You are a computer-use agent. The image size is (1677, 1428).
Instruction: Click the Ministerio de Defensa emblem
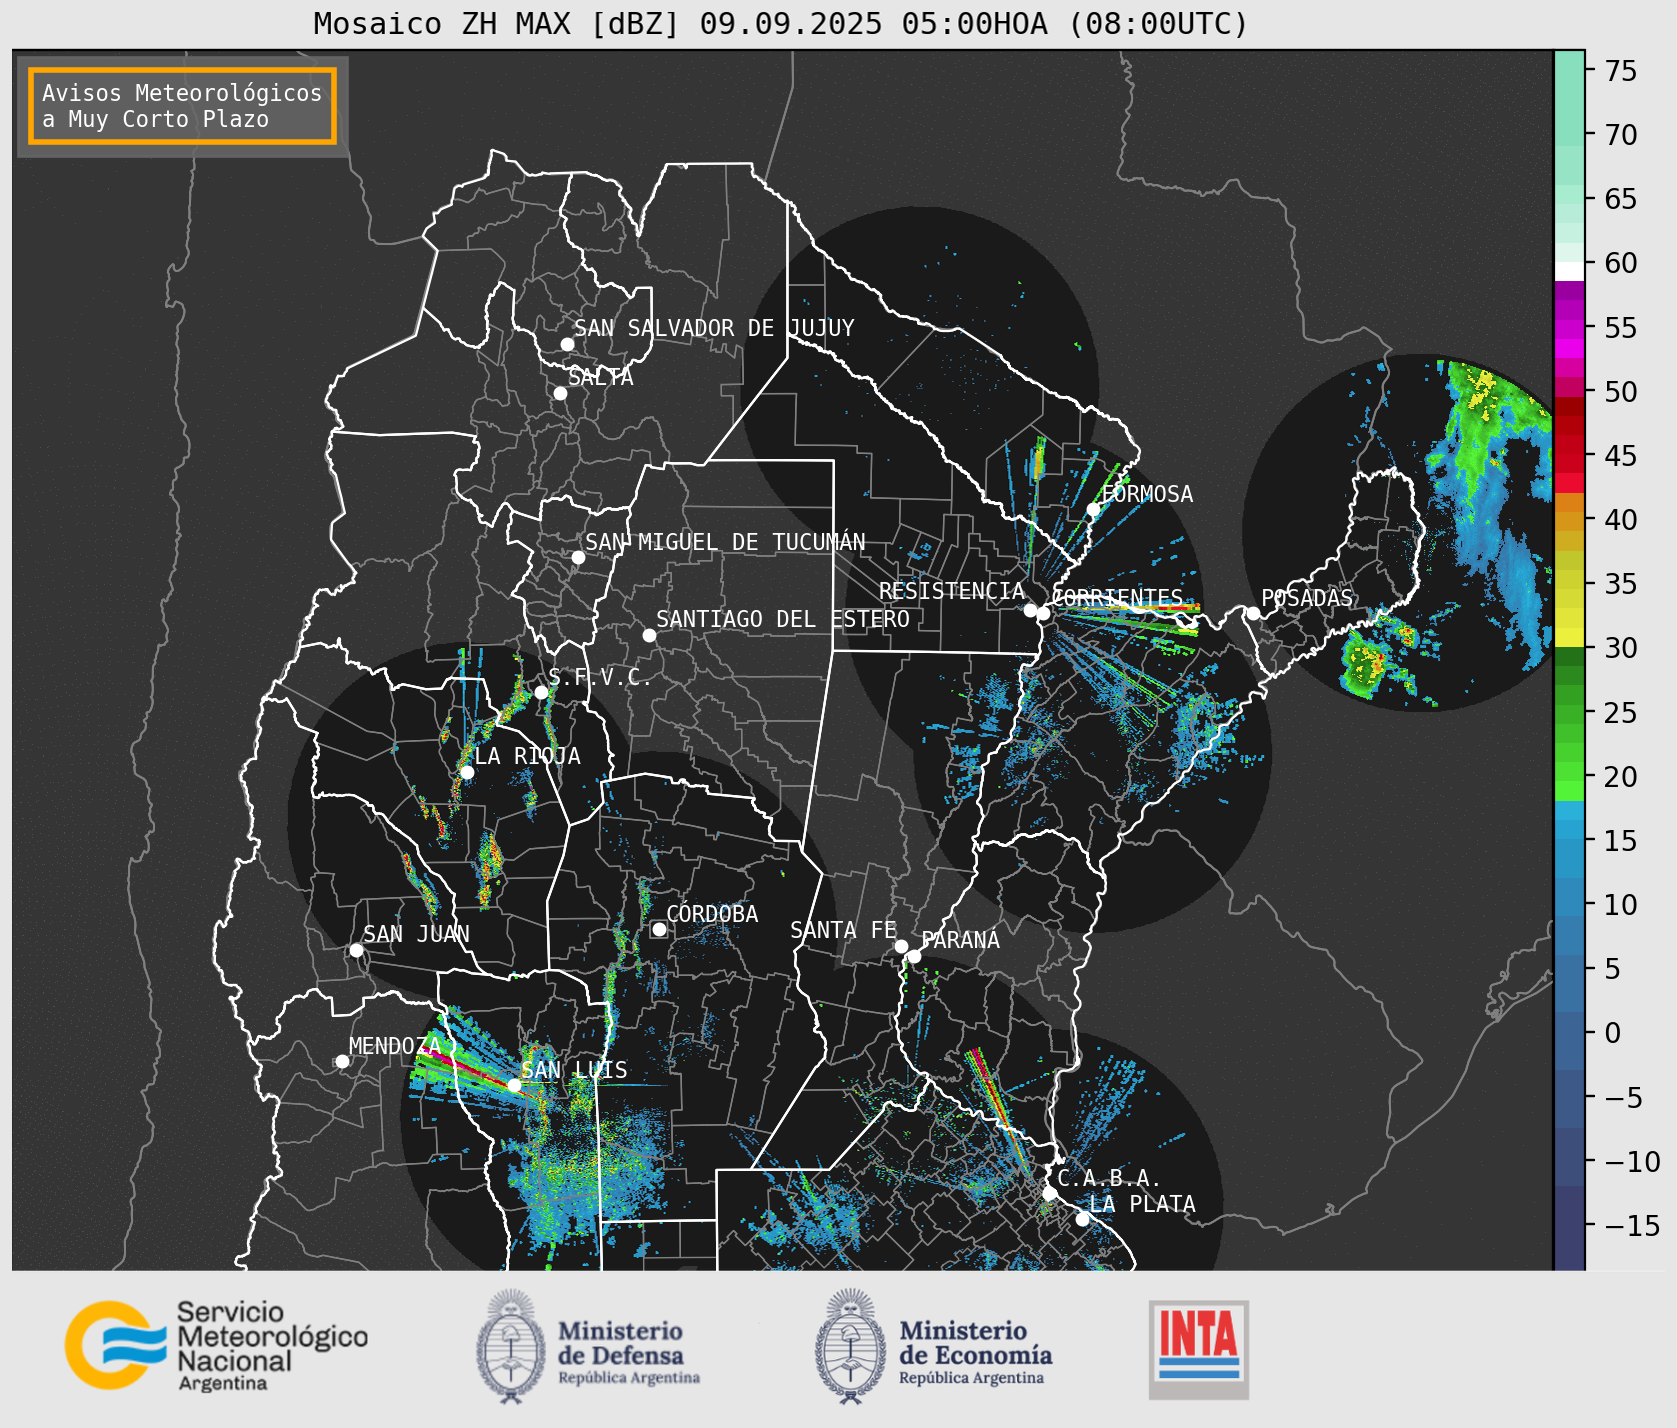pyautogui.click(x=511, y=1346)
